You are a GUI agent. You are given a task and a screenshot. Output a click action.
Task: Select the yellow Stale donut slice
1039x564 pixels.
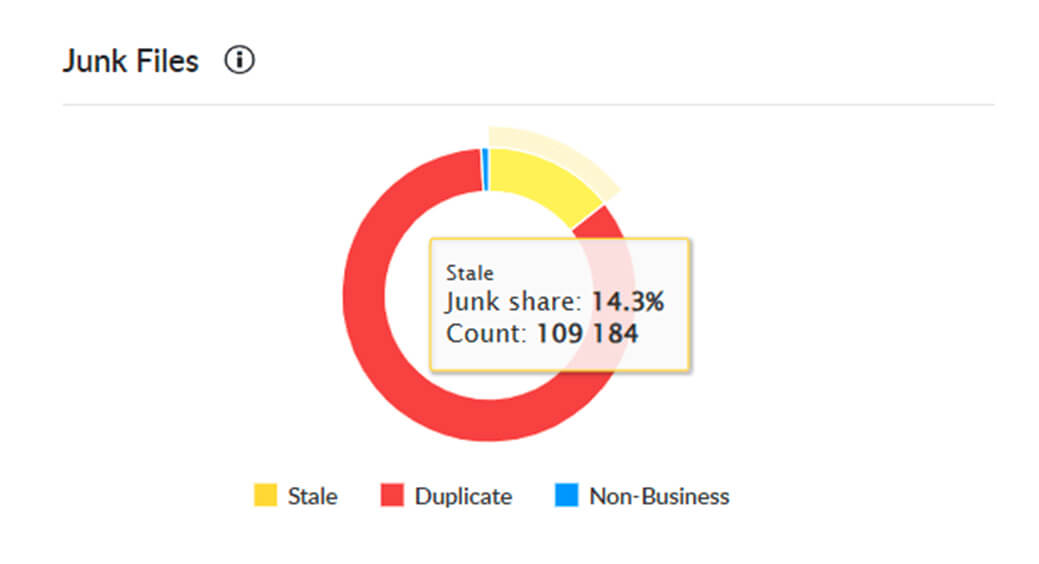coord(538,183)
